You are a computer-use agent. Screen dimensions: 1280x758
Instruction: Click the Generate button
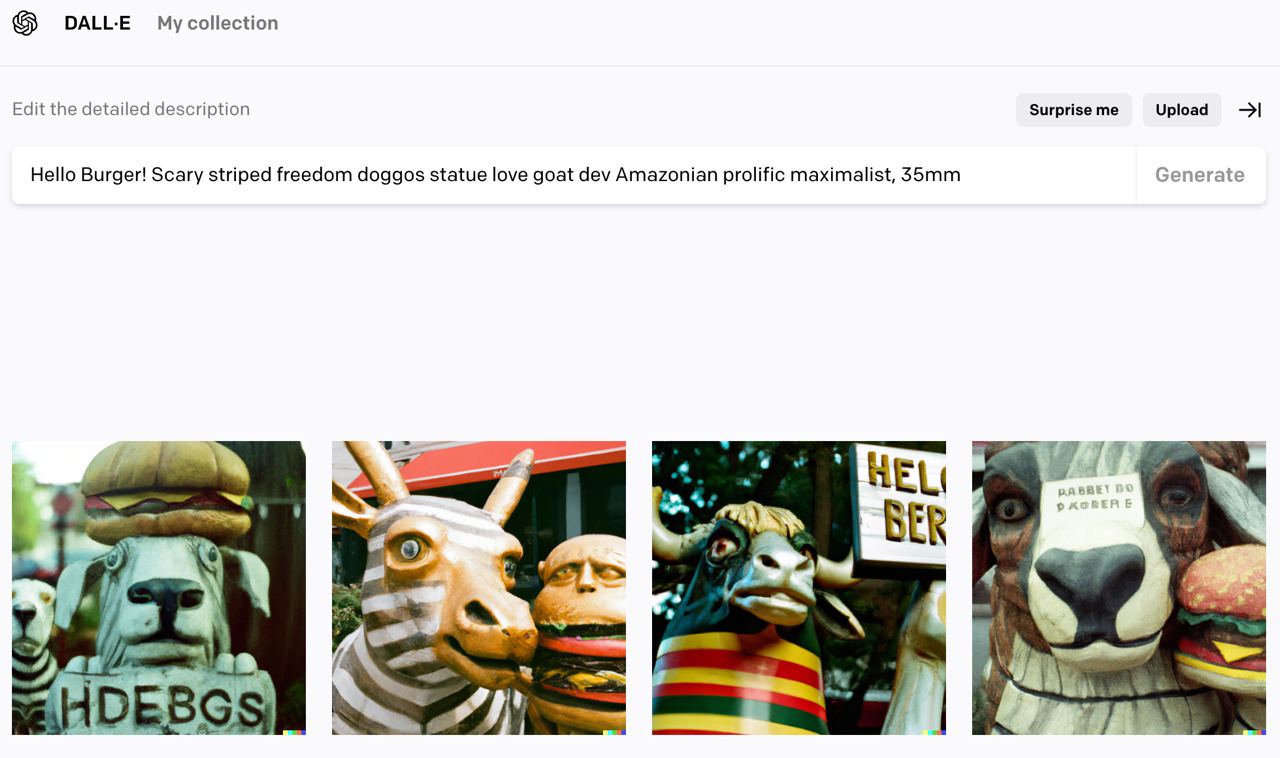click(1200, 175)
